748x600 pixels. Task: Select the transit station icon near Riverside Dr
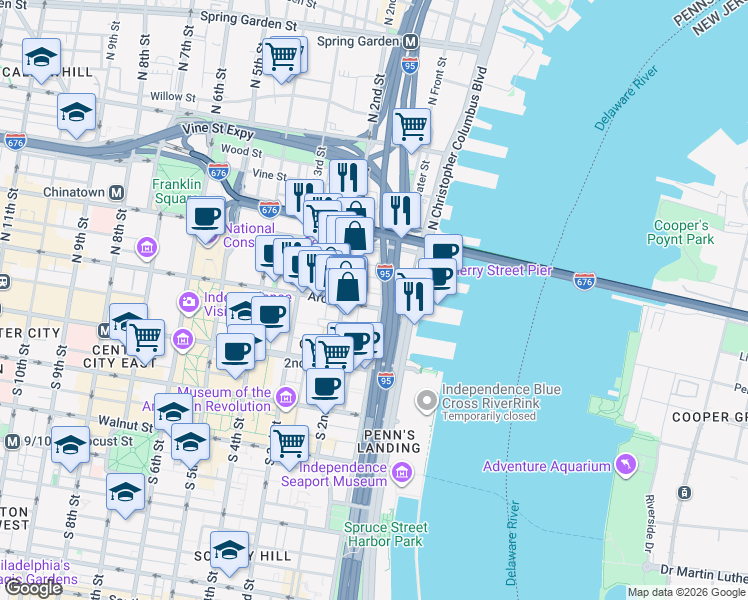click(684, 493)
